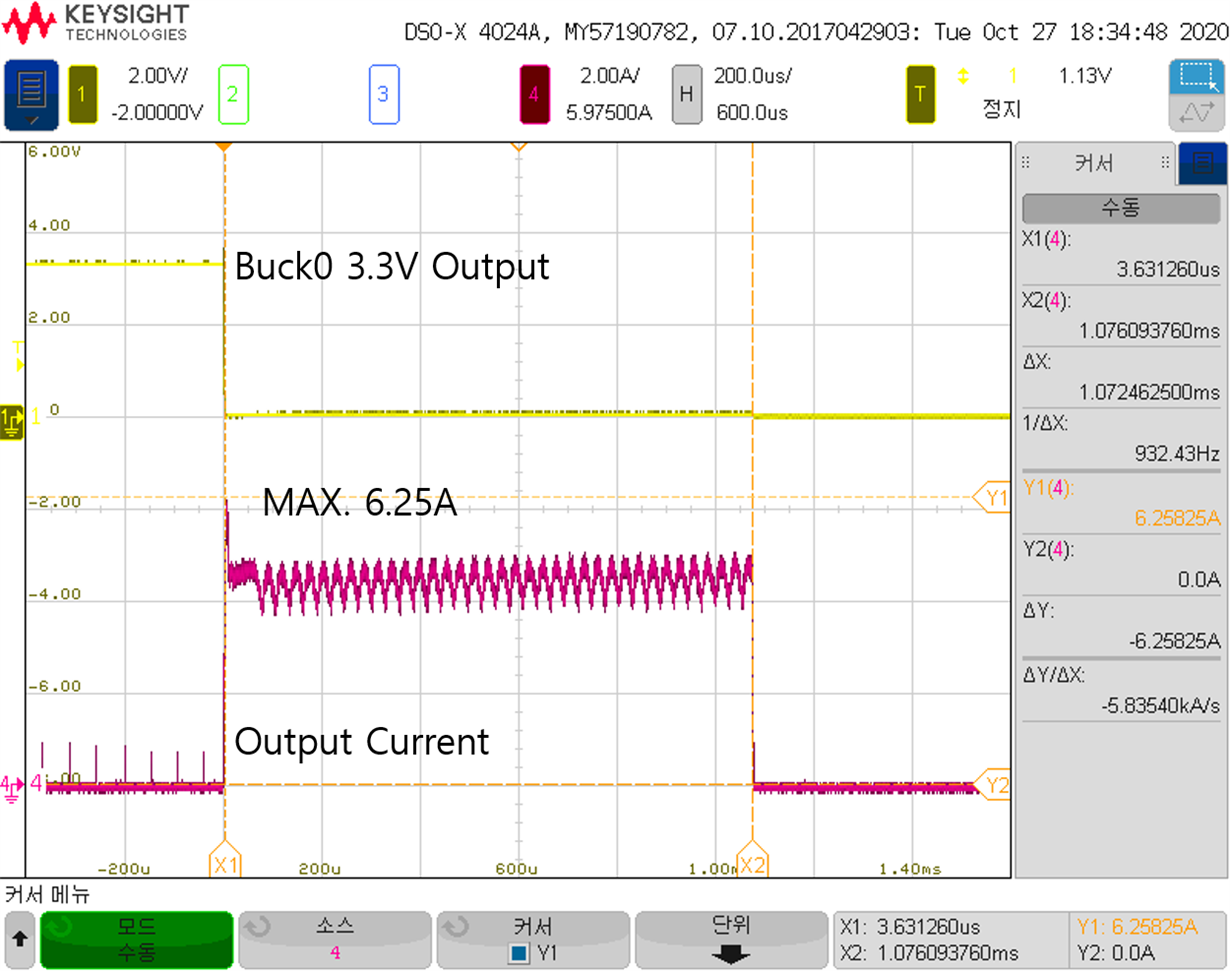
Task: Open the main menu icon at top left
Action: 30,96
